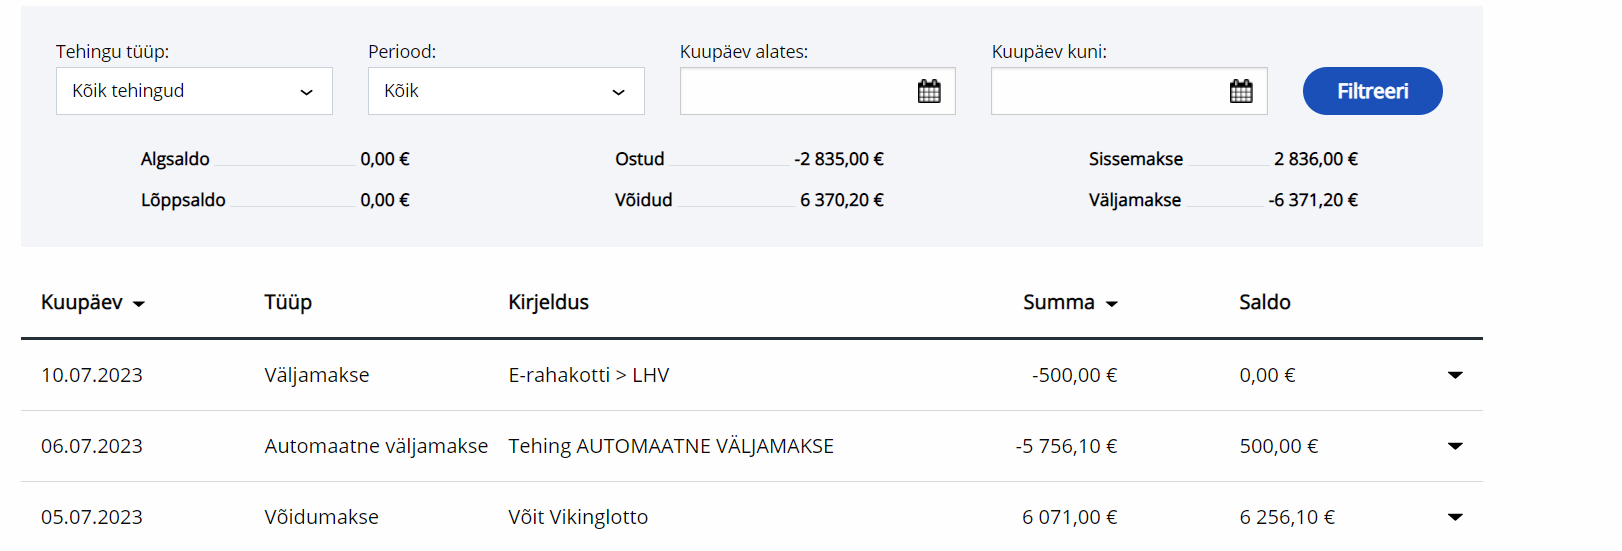1622x551 pixels.
Task: Click the Saldo column header
Action: tap(1264, 303)
